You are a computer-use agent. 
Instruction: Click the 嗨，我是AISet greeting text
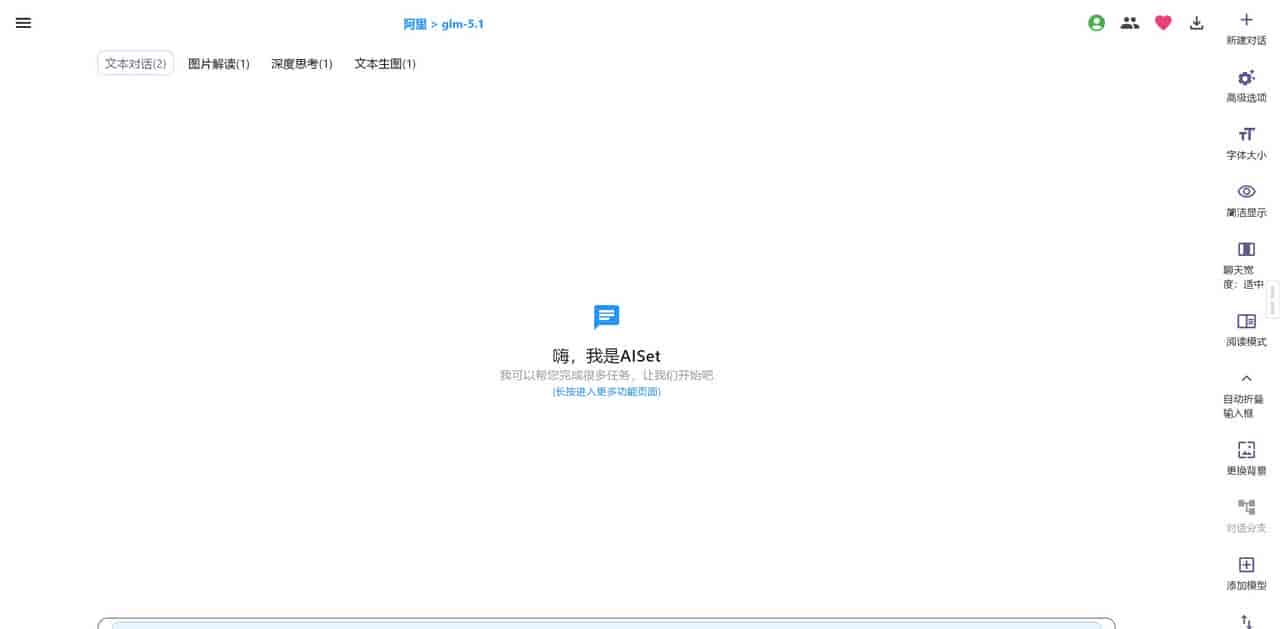(x=607, y=356)
